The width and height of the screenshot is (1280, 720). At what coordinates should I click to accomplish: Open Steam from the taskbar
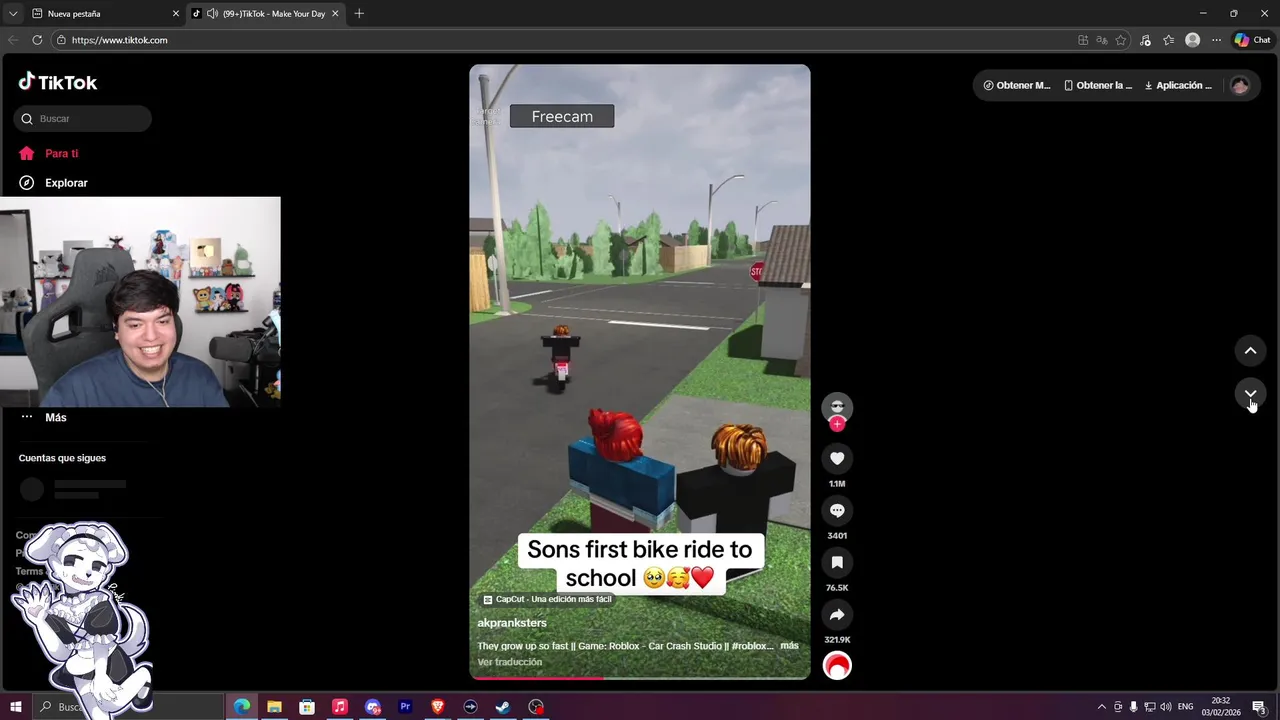coord(503,707)
